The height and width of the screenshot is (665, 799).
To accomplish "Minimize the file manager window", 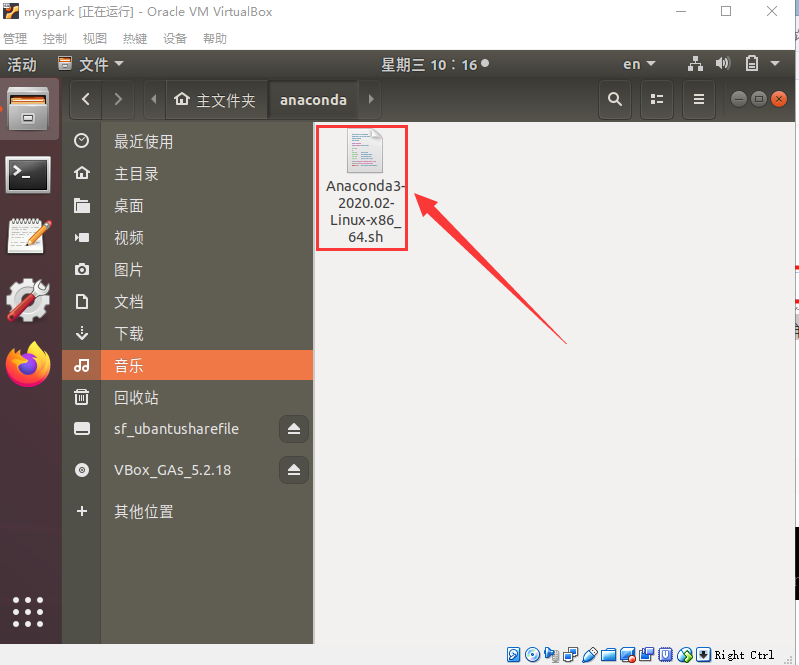I will point(738,99).
